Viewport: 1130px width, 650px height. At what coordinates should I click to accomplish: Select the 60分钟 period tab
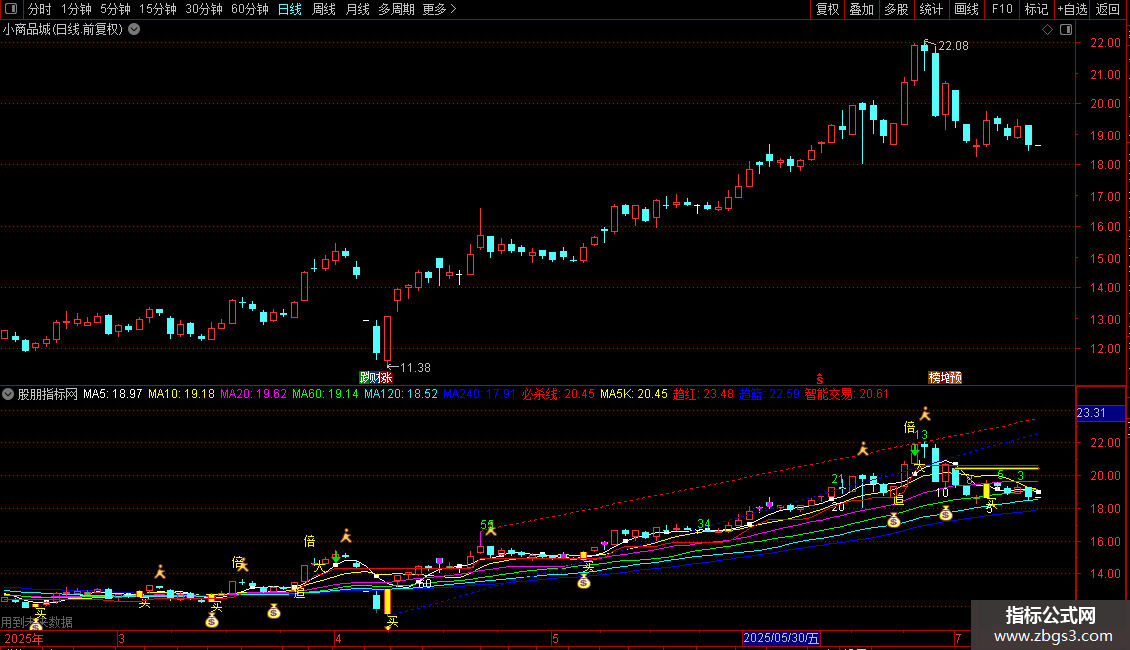[250, 9]
